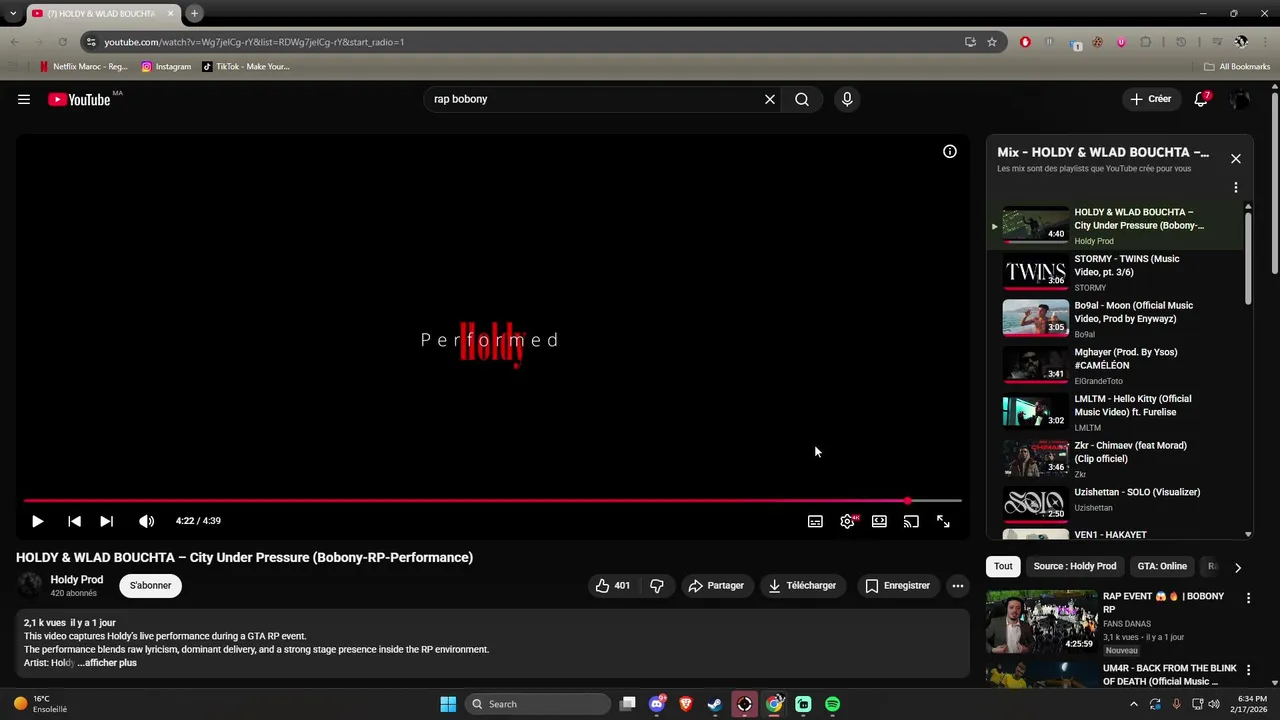The height and width of the screenshot is (720, 1280).
Task: Go to YouTube home via logo
Action: (79, 99)
